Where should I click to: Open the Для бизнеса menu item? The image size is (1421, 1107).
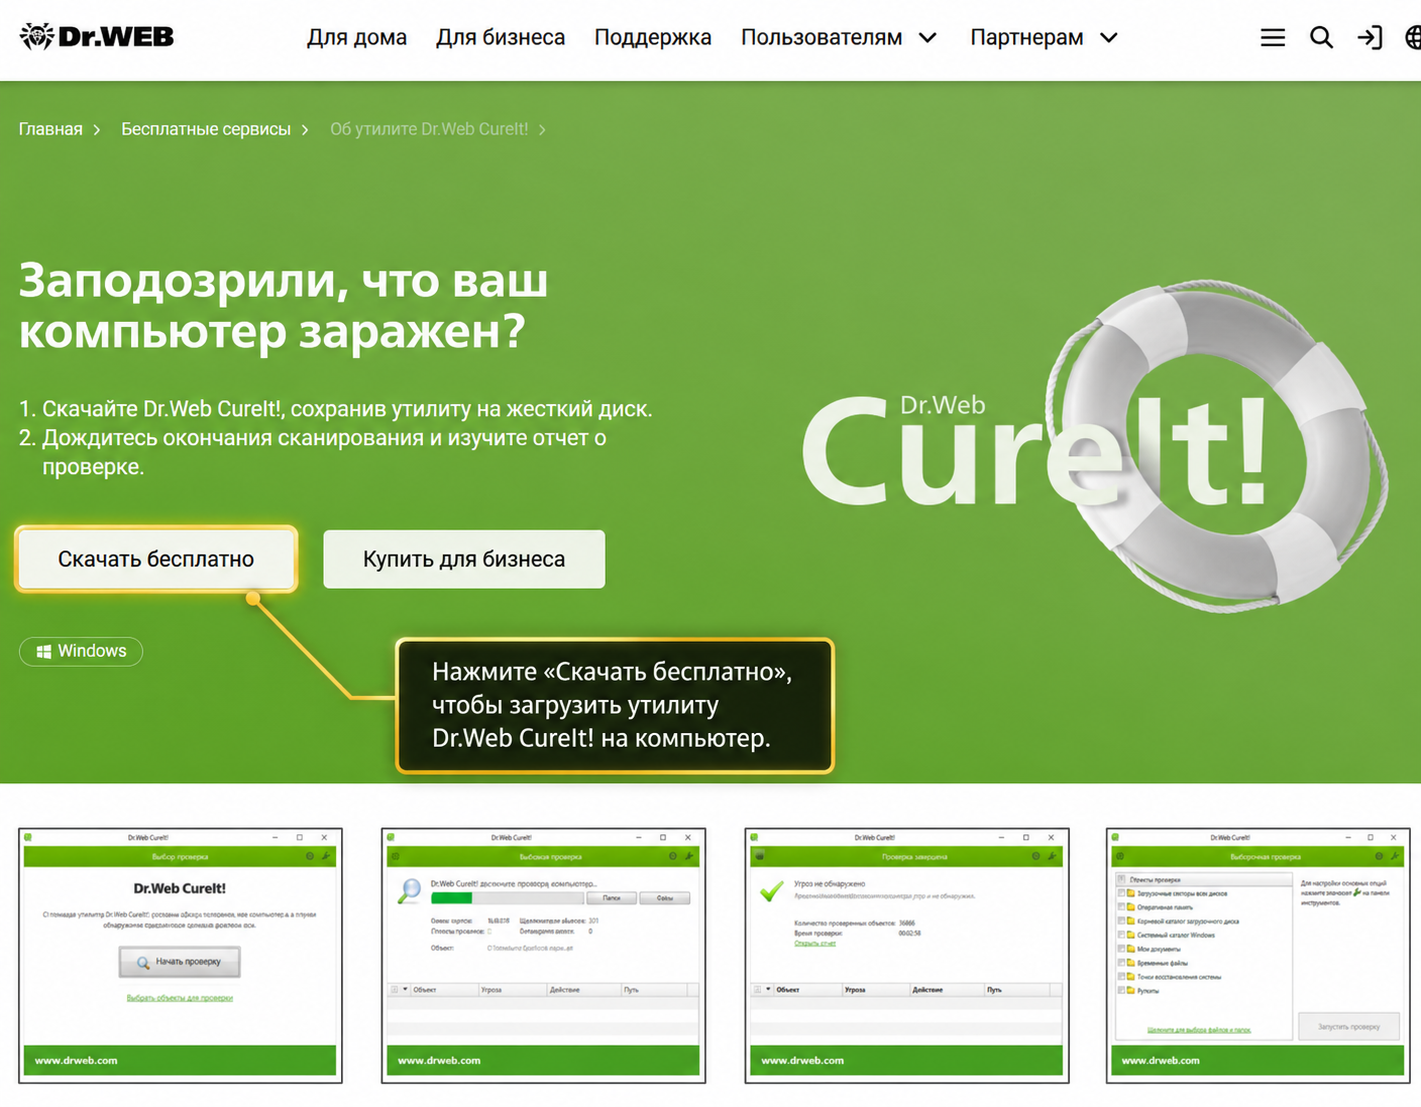coord(500,38)
